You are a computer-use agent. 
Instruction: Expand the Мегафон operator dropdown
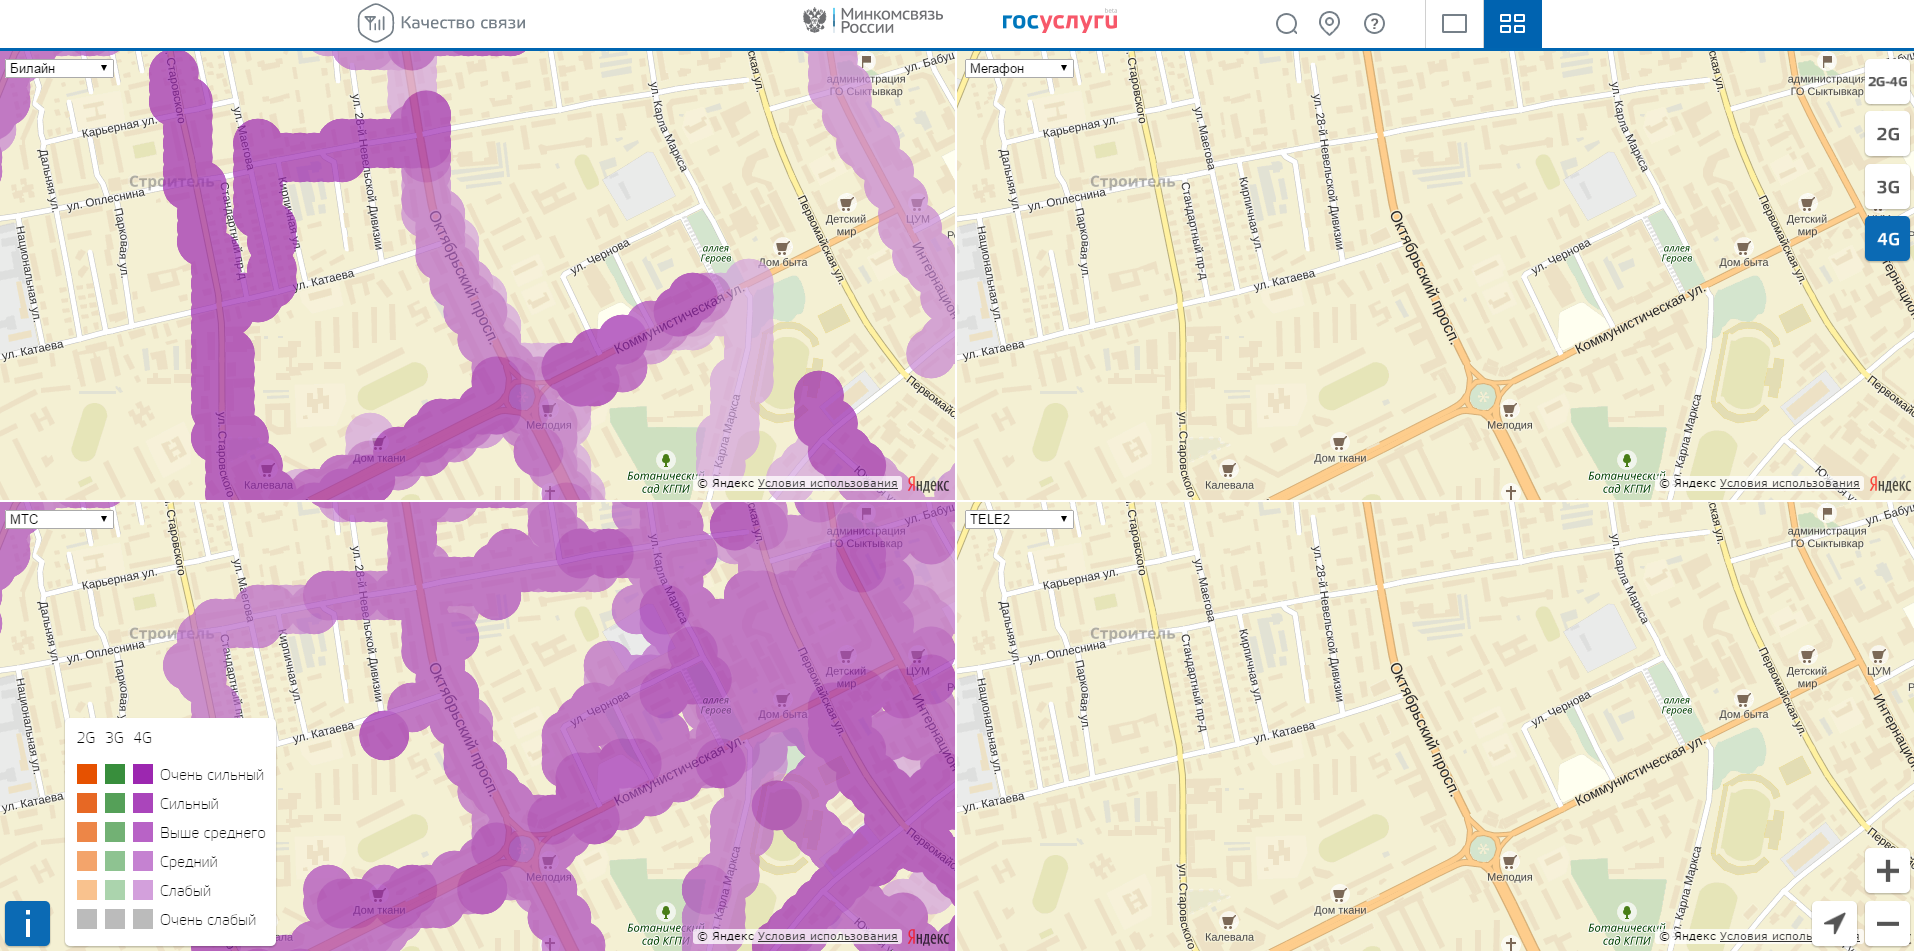click(x=1019, y=68)
